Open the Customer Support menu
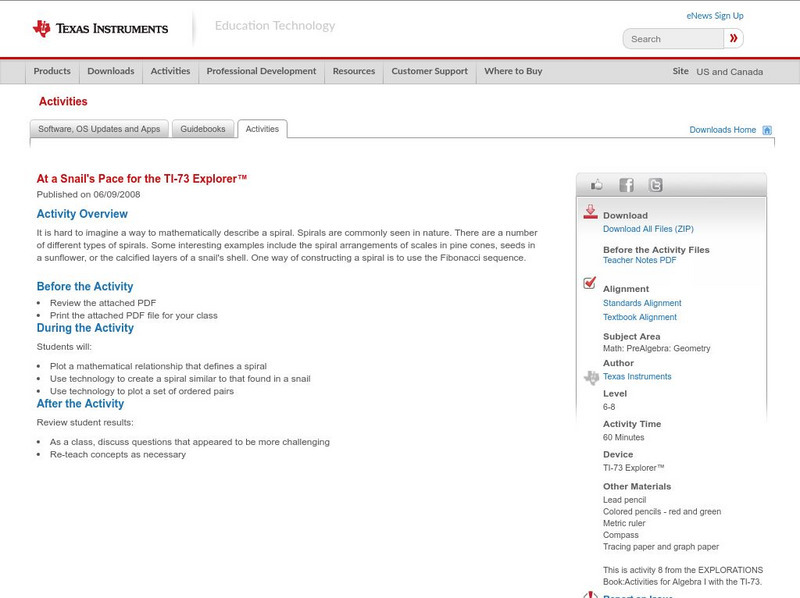Image resolution: width=800 pixels, height=598 pixels. point(430,71)
